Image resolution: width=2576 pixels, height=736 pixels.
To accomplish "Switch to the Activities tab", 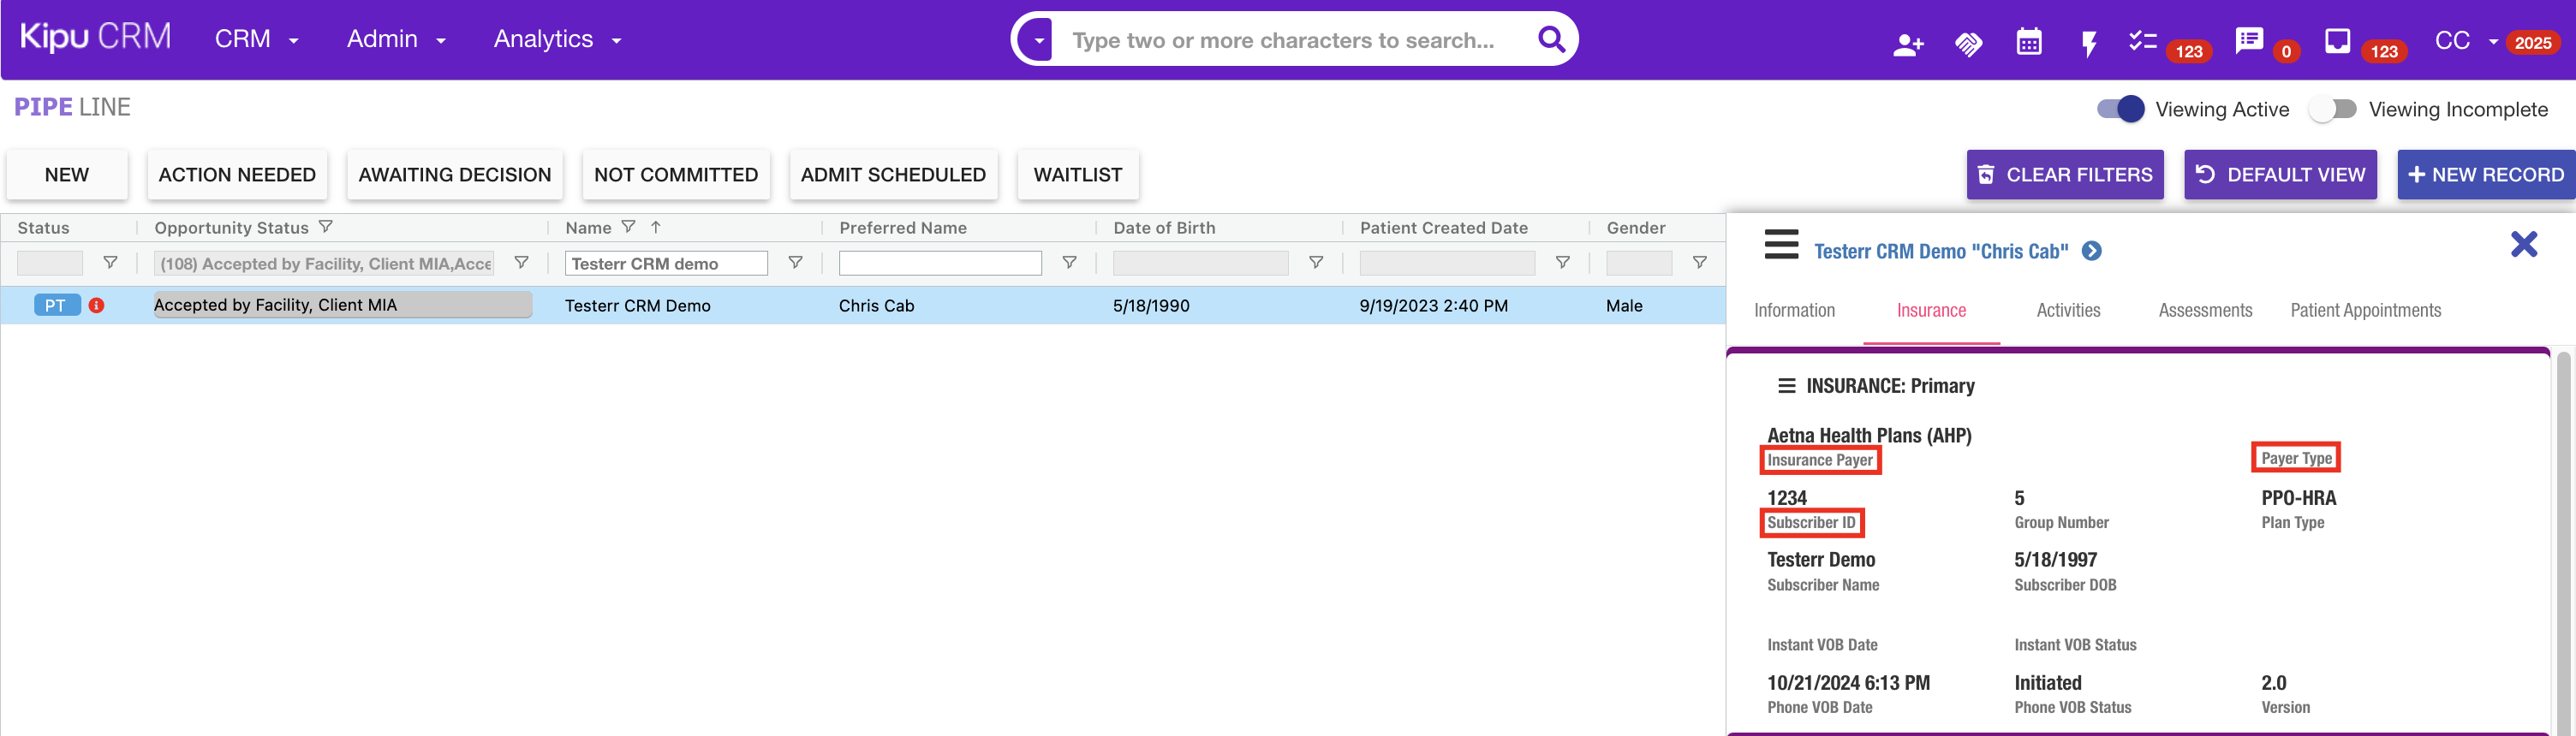I will click(x=2068, y=310).
